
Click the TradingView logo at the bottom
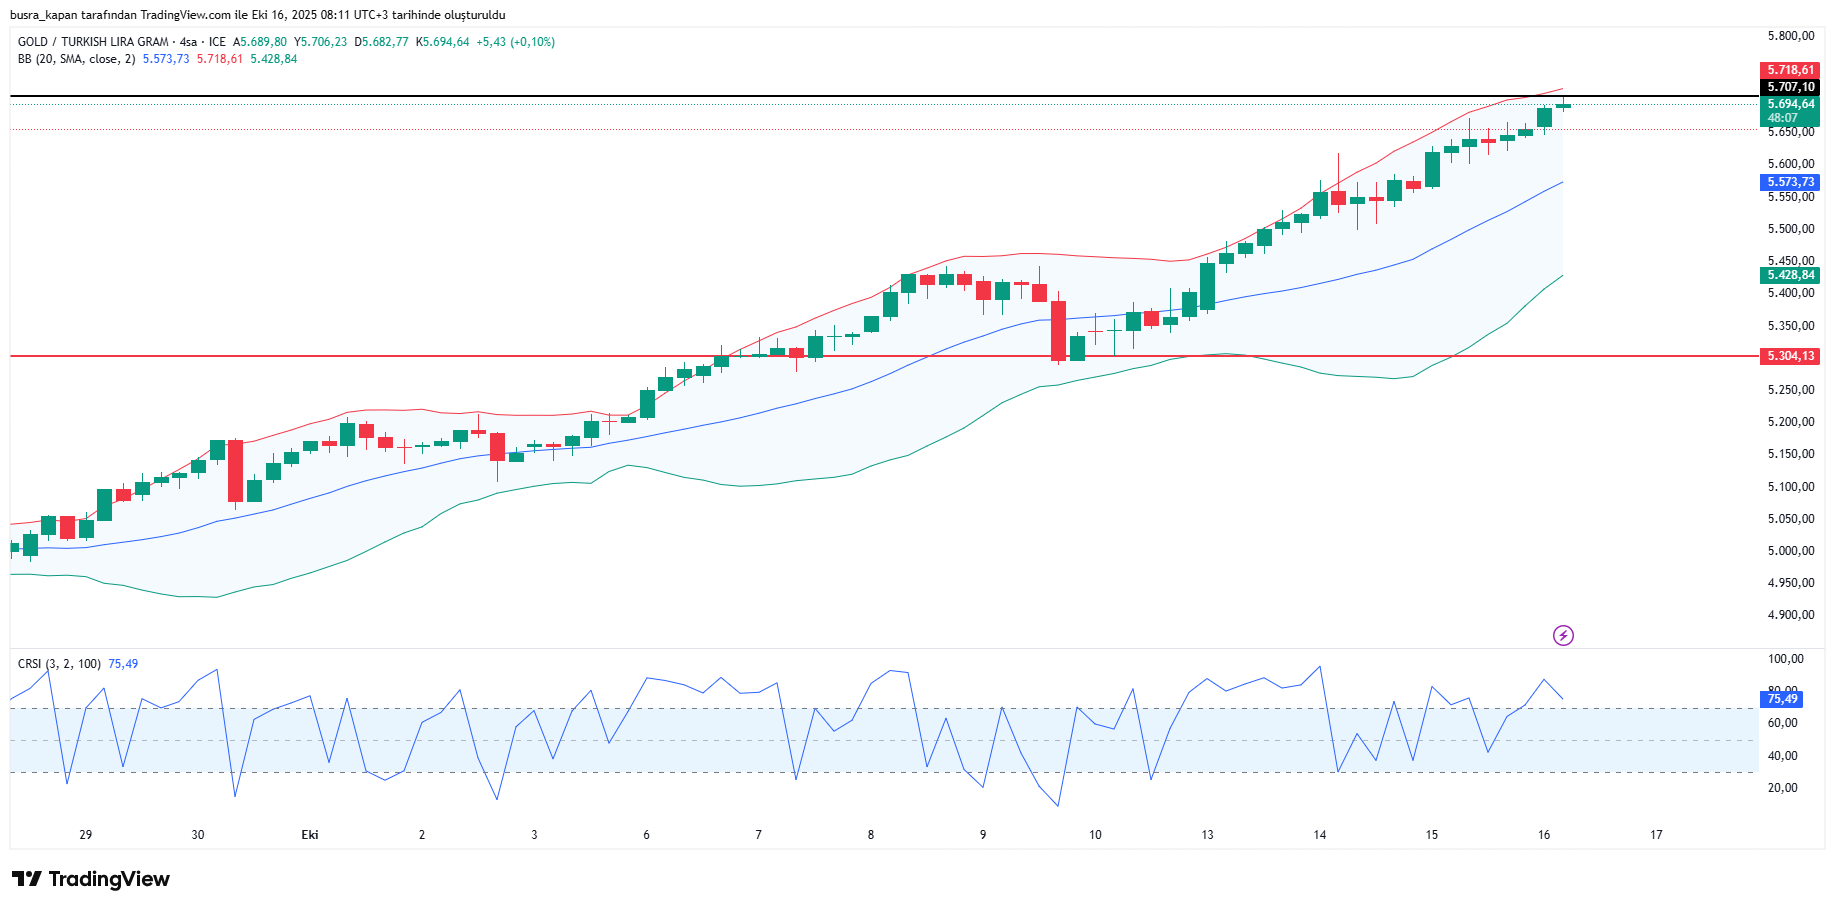coord(91,879)
